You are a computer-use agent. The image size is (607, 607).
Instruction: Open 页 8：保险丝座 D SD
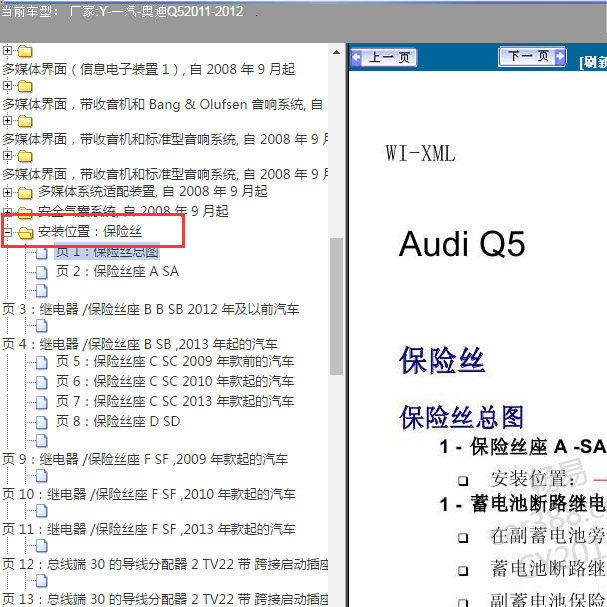pyautogui.click(x=118, y=421)
